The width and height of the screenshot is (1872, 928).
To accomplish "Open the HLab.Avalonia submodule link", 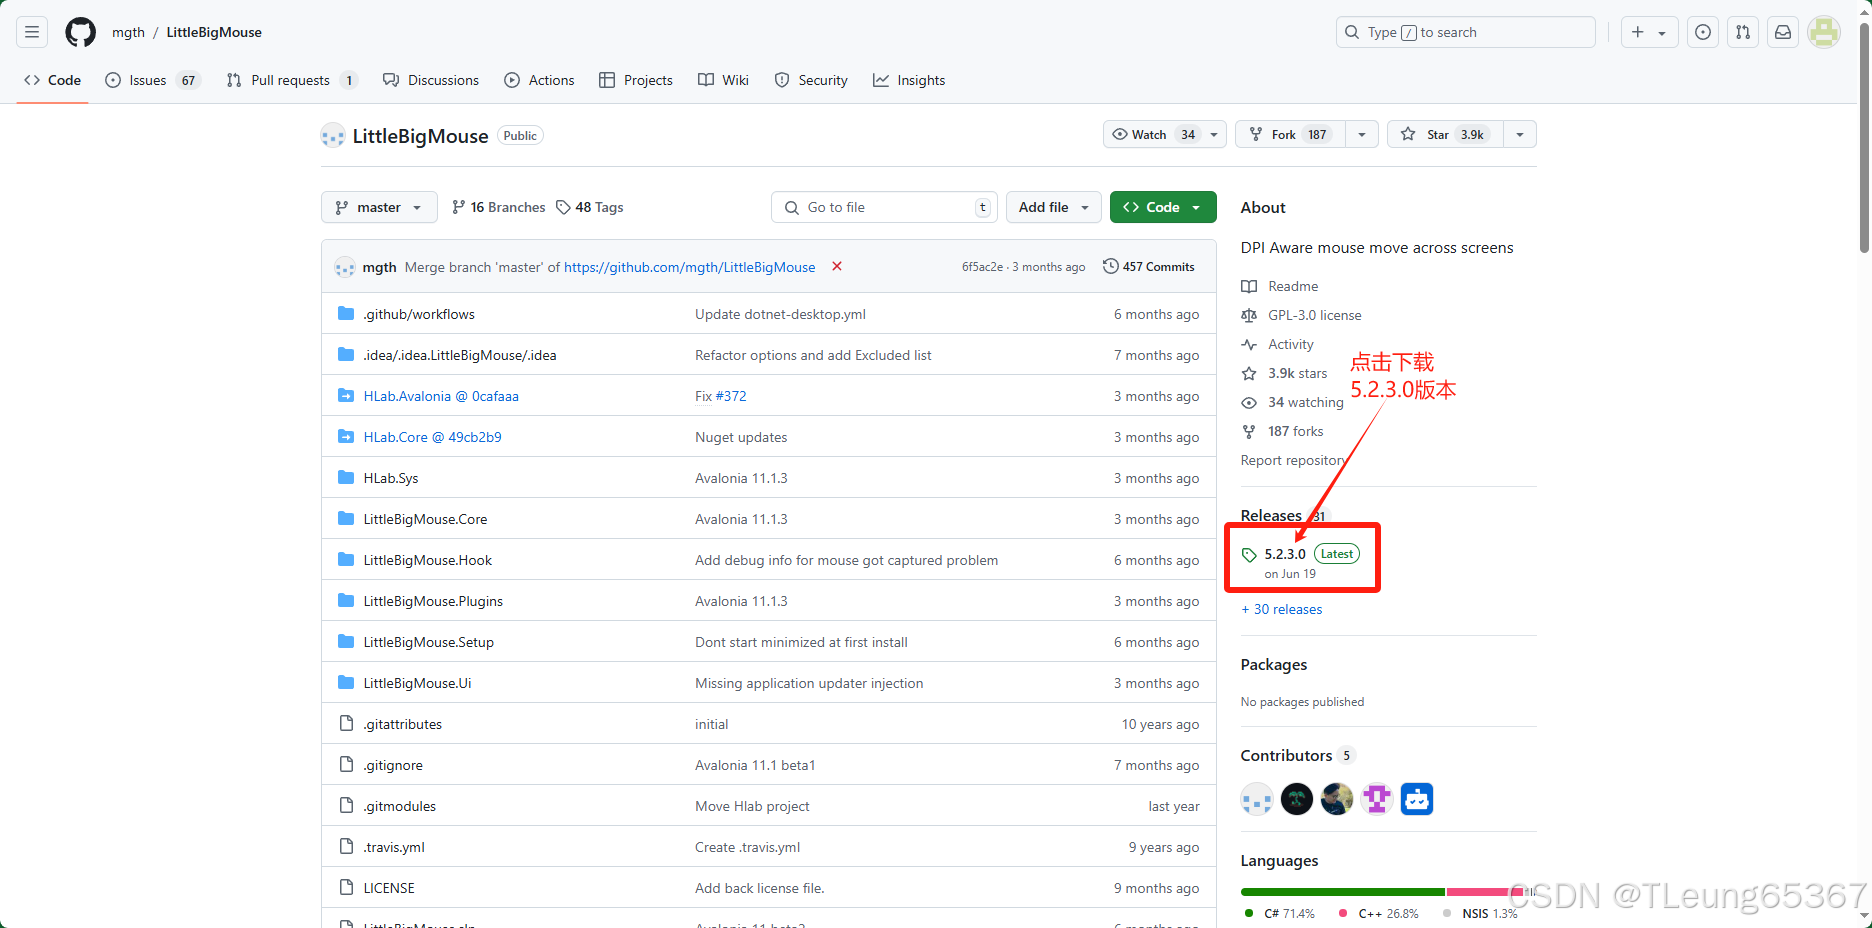I will point(441,396).
